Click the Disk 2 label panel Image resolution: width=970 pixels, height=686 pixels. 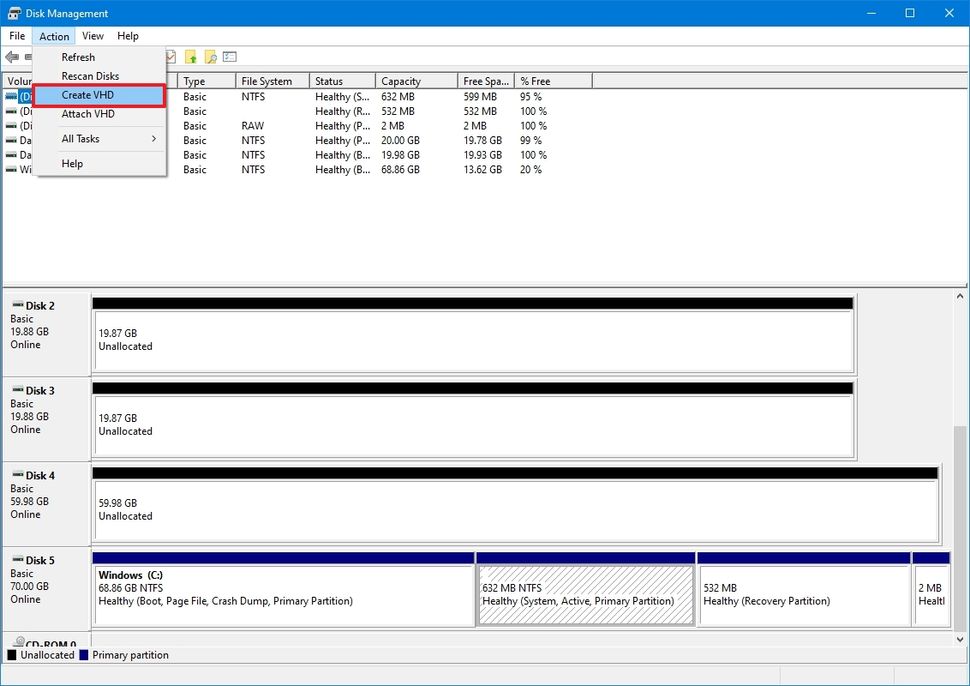coord(46,334)
